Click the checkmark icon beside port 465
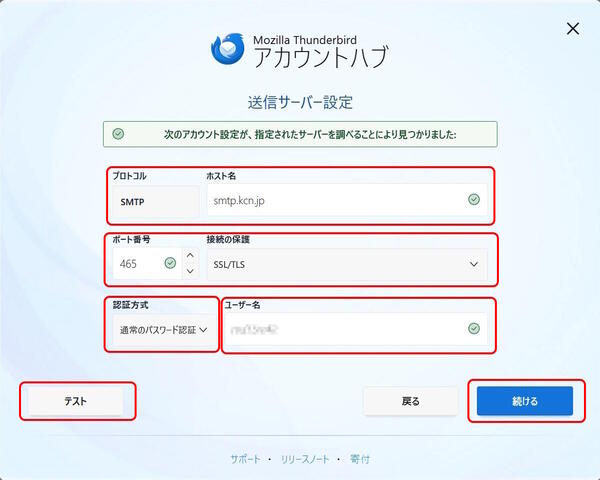 pos(170,263)
